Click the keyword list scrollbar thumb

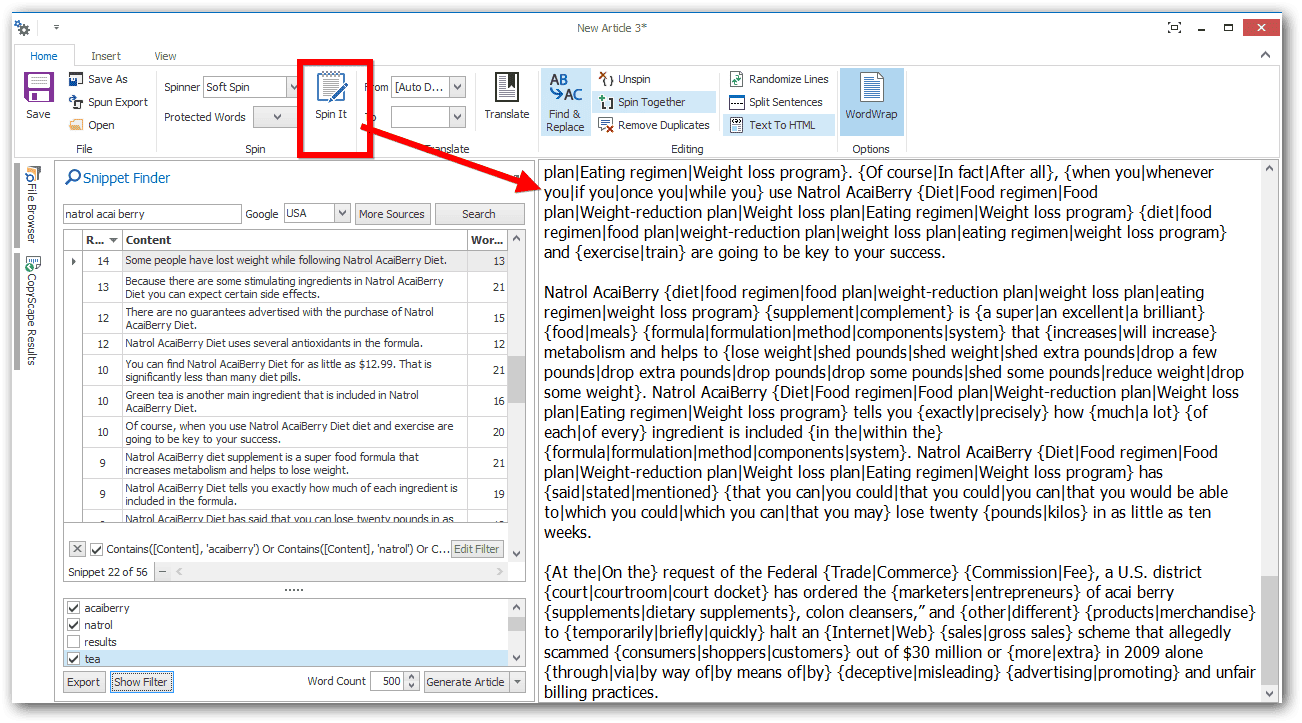(516, 624)
